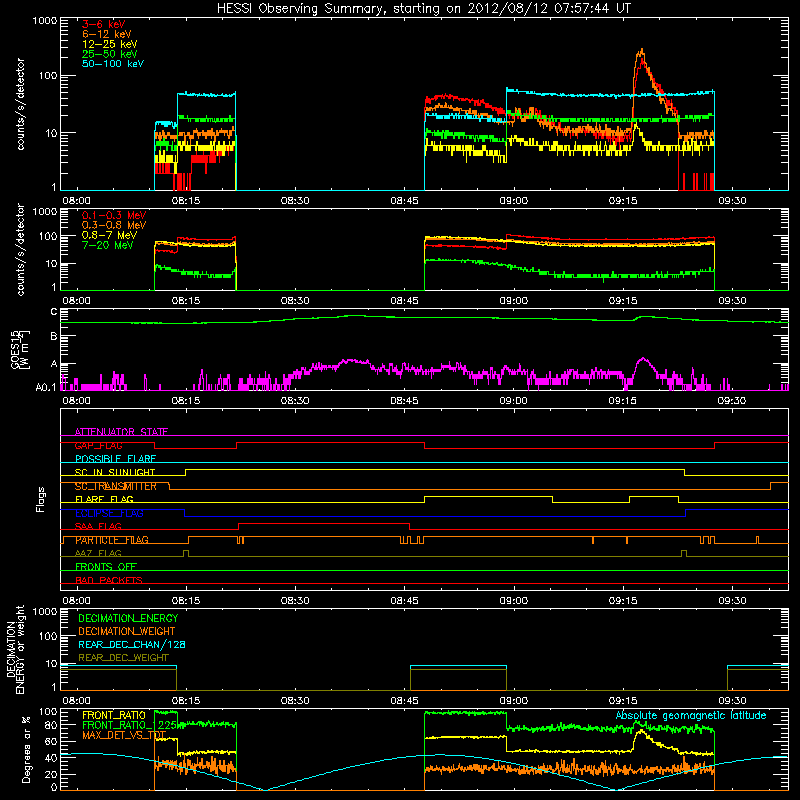Select the PARTICLE_FLAG label
The image size is (800, 800).
click(112, 540)
